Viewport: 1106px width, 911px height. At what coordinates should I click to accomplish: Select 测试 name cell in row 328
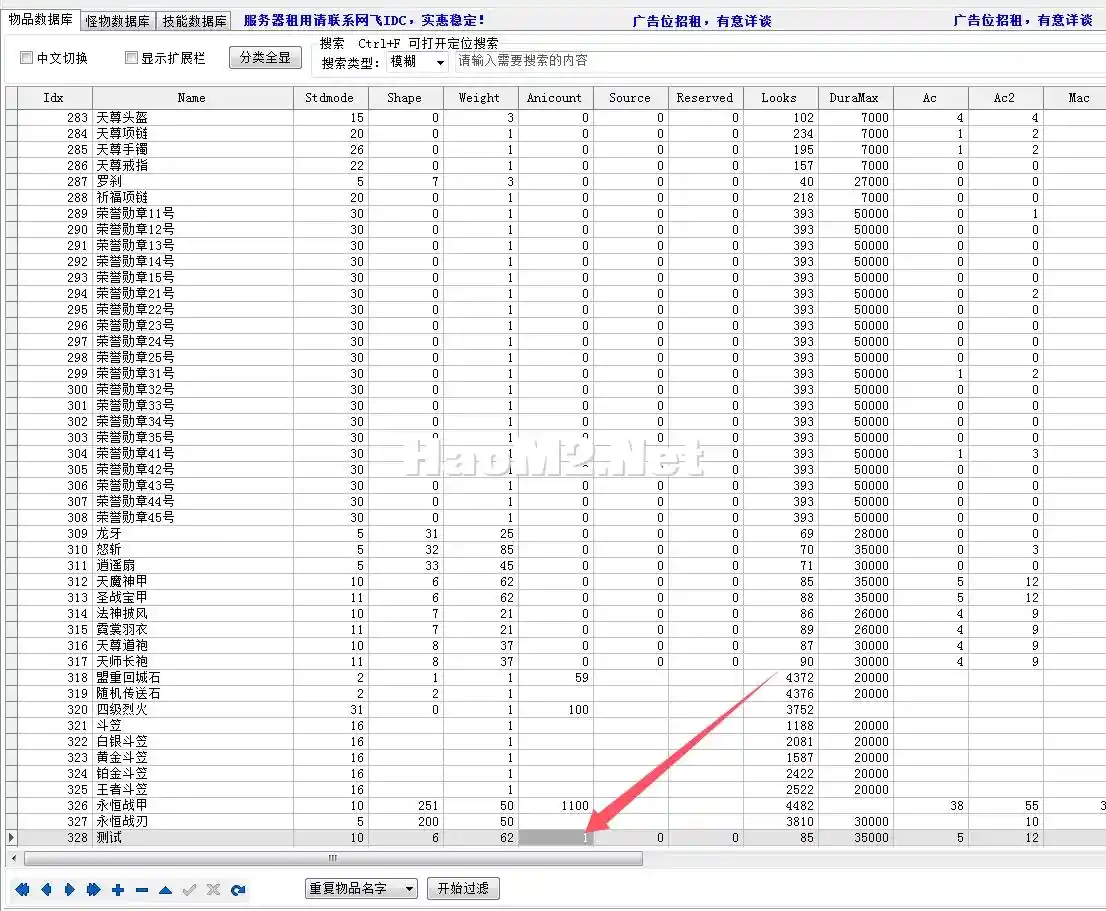point(193,838)
